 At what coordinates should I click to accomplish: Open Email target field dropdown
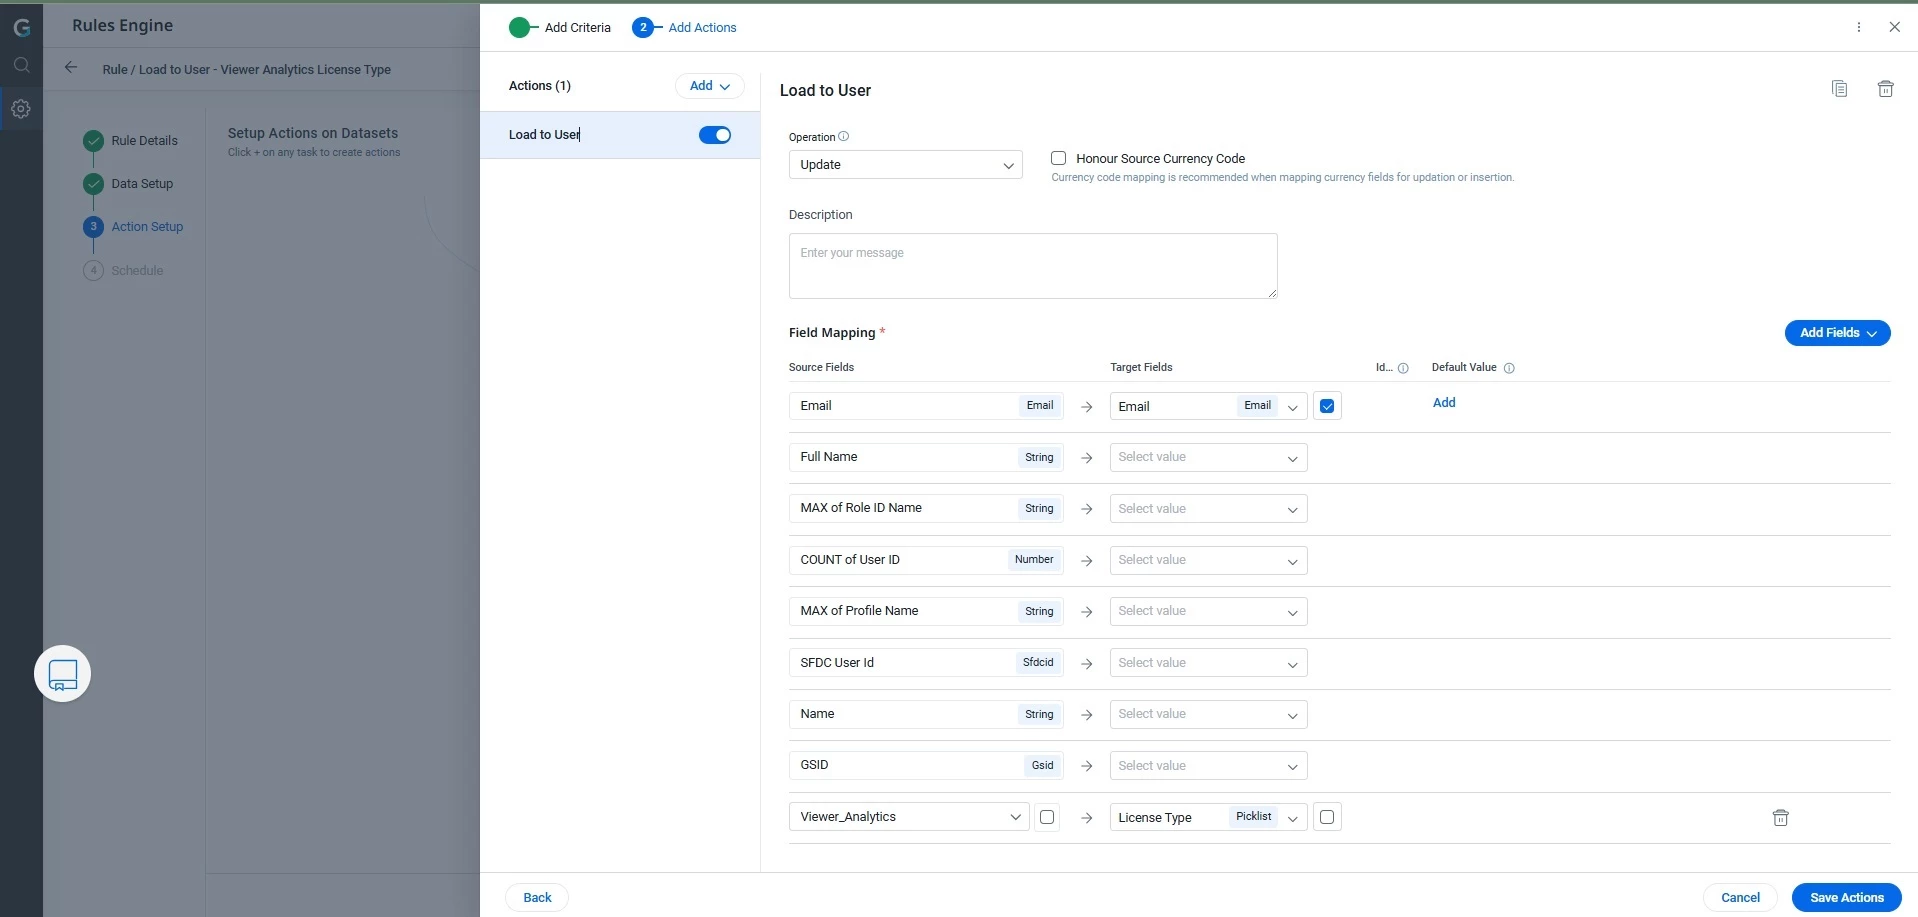point(1208,406)
